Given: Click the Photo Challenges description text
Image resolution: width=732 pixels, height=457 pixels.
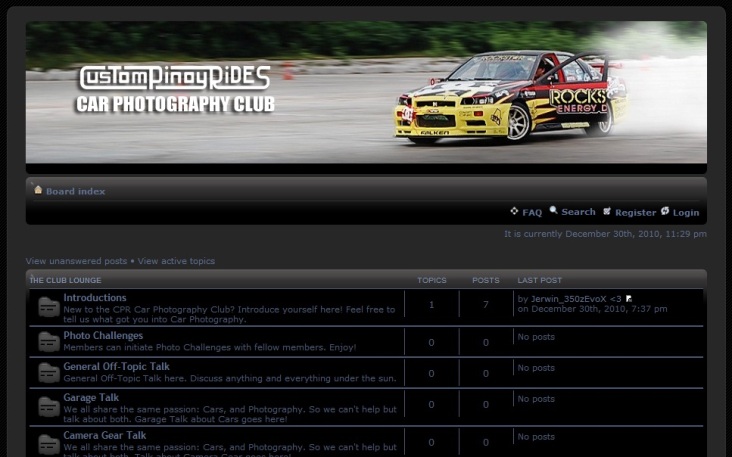Looking at the screenshot, I should pos(210,347).
